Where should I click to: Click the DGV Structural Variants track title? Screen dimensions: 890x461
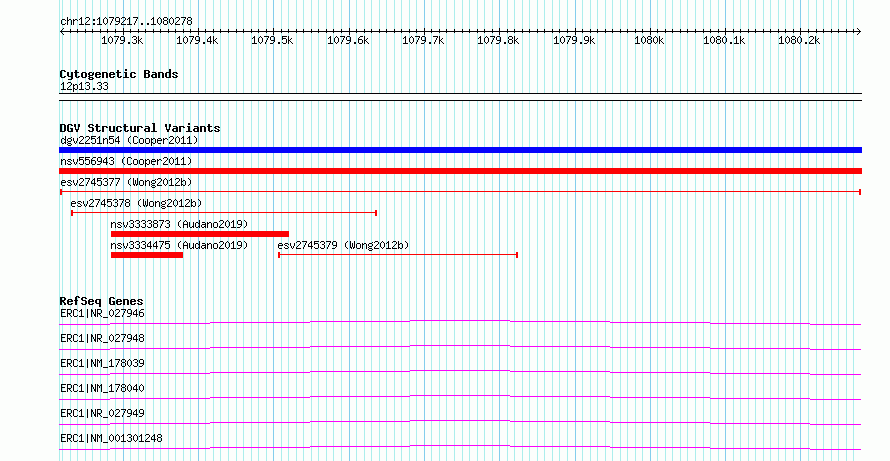140,128
